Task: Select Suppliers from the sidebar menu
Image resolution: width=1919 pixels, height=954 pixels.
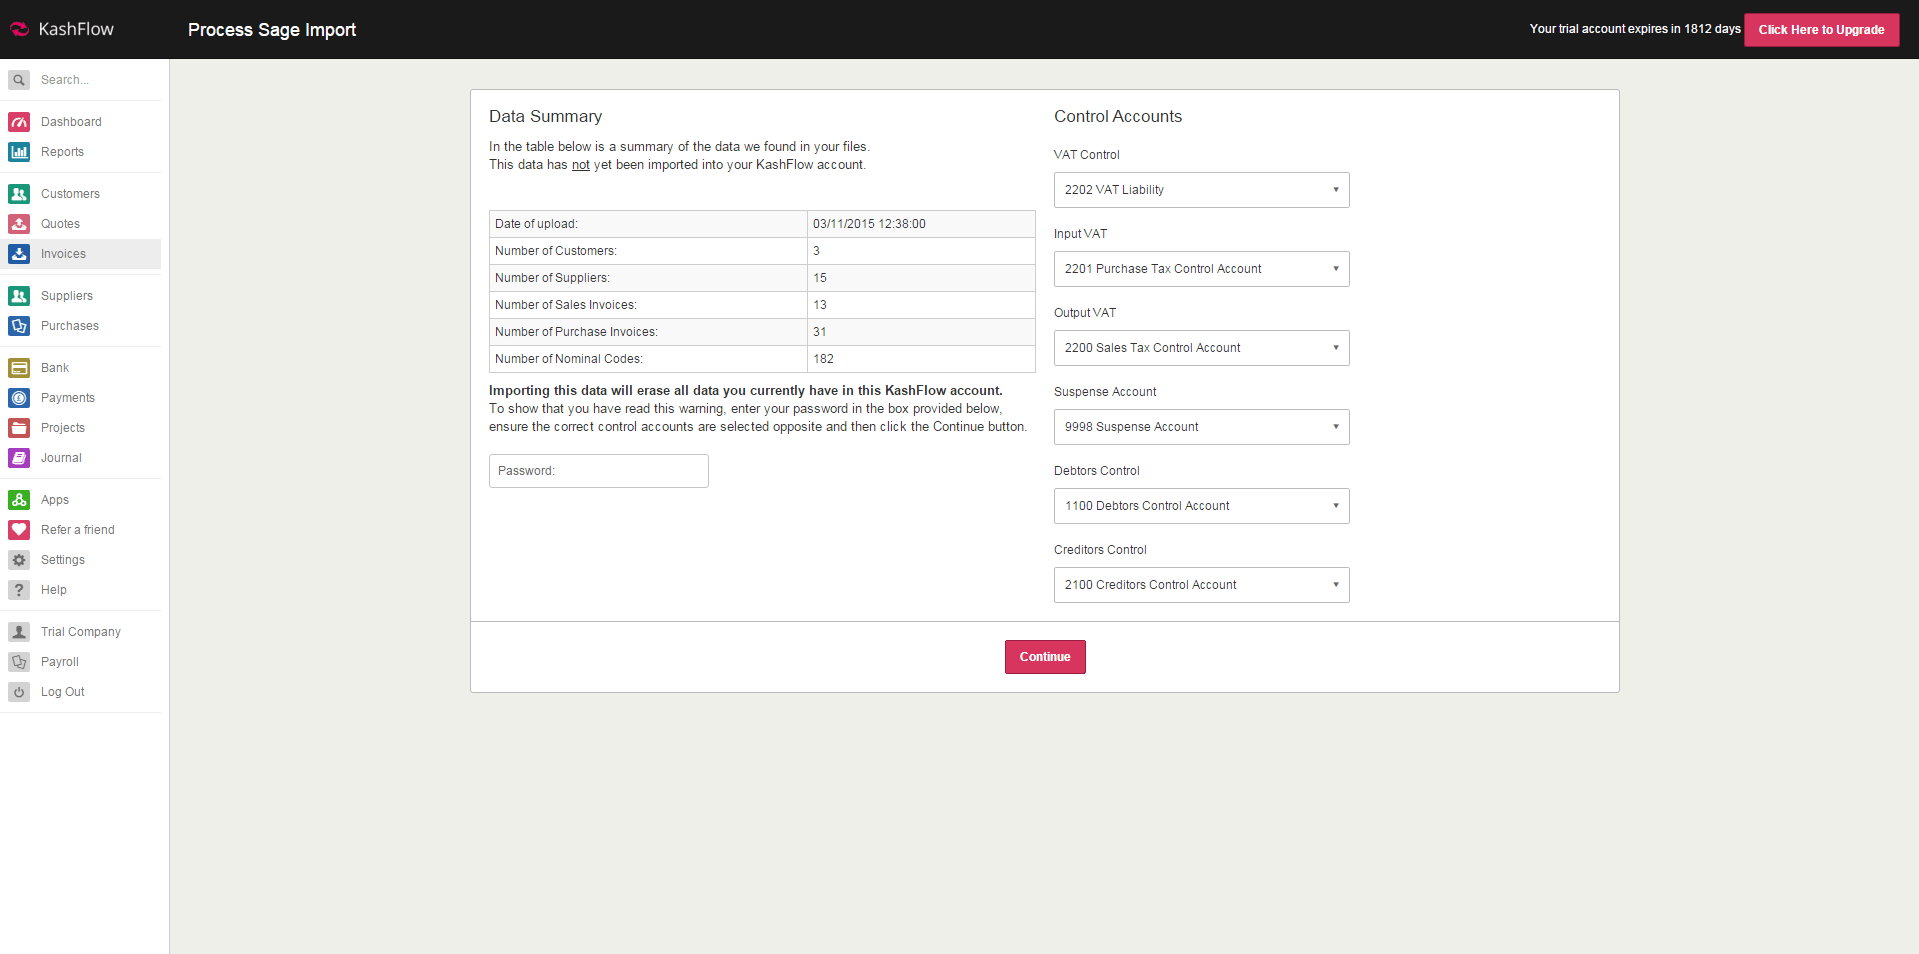Action: (x=66, y=296)
